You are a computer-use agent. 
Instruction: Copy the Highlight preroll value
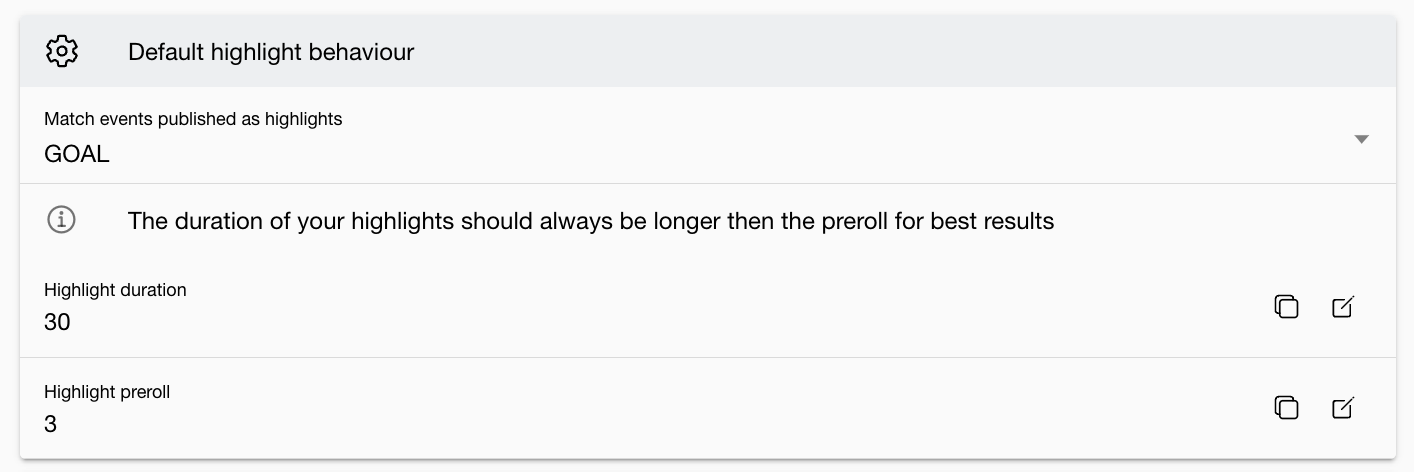point(1286,408)
